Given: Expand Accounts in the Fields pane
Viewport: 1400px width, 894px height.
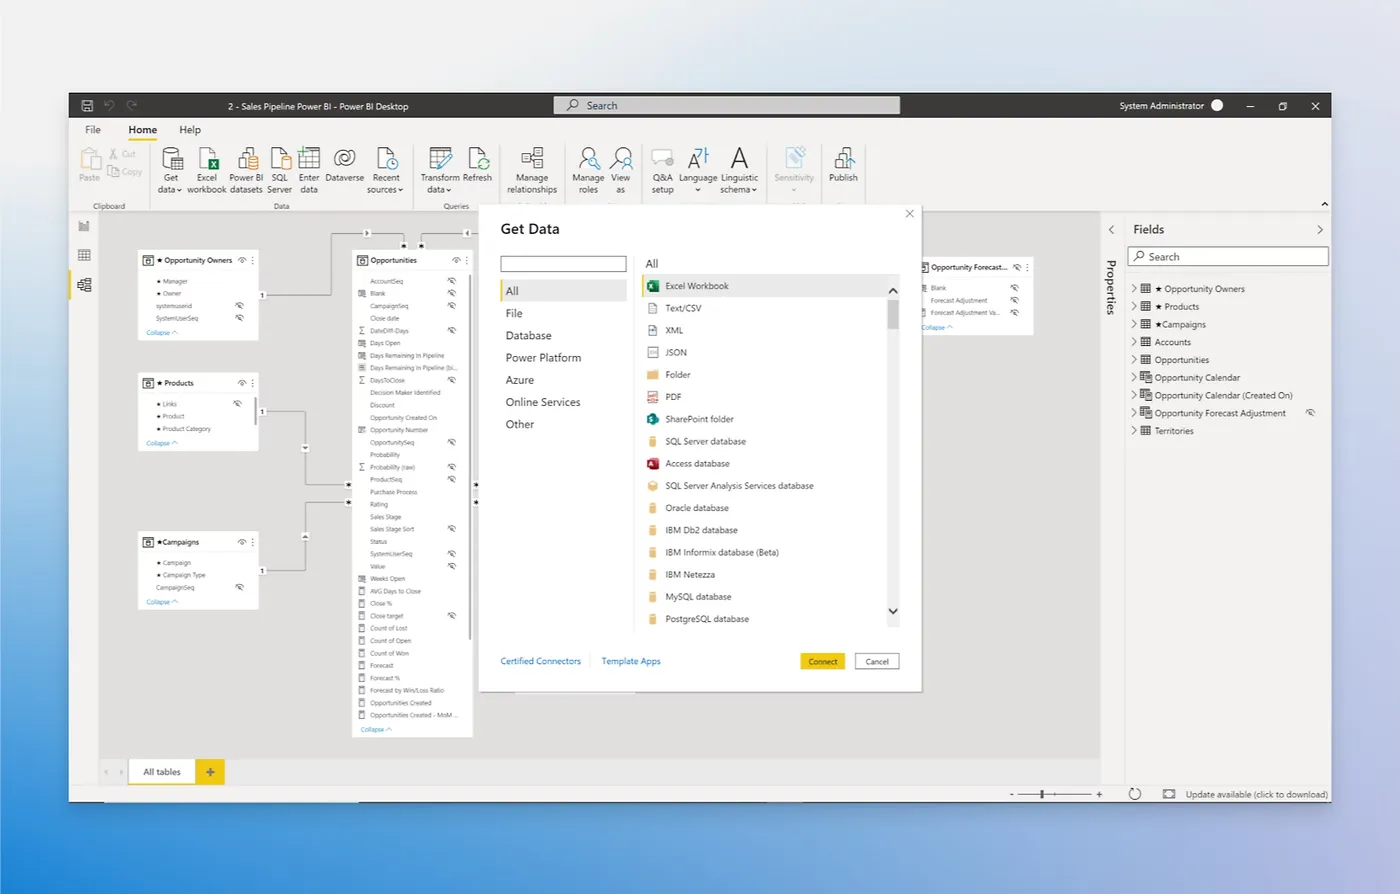Looking at the screenshot, I should [1133, 341].
